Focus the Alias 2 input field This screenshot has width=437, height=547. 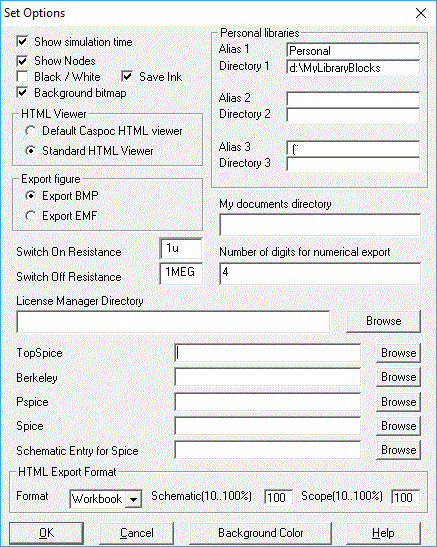[353, 99]
